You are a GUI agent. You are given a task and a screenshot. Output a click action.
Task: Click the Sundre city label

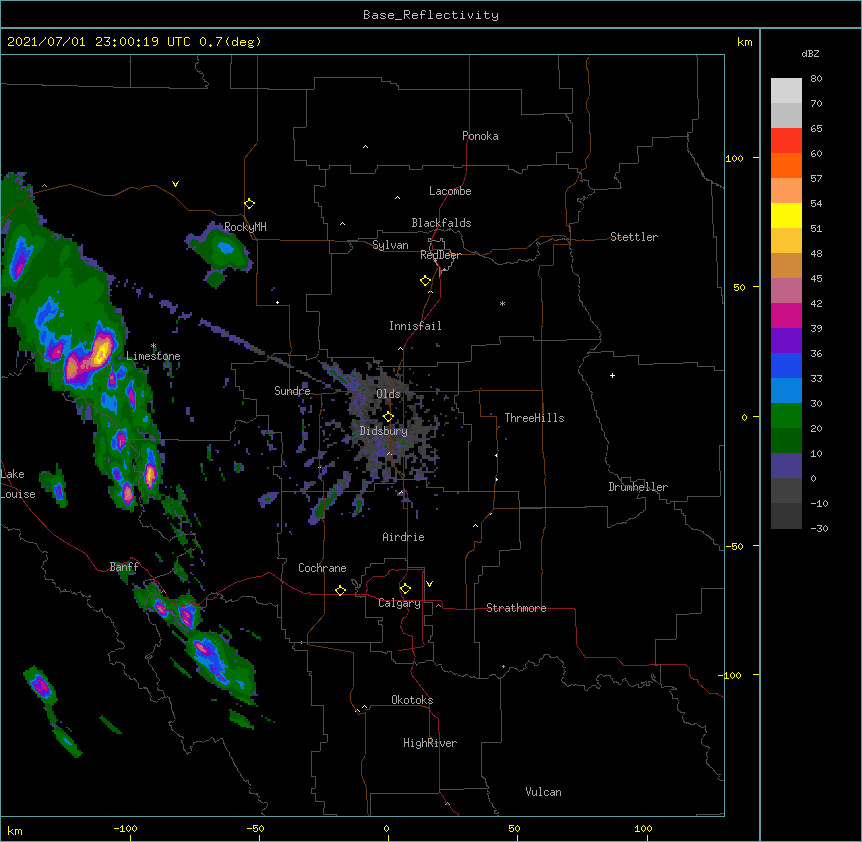[x=292, y=391]
